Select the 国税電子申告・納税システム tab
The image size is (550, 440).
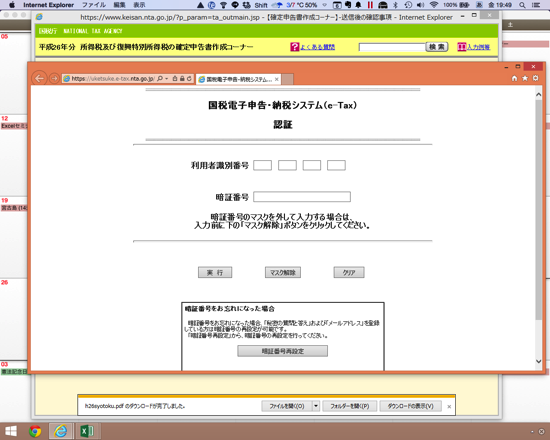pyautogui.click(x=239, y=80)
